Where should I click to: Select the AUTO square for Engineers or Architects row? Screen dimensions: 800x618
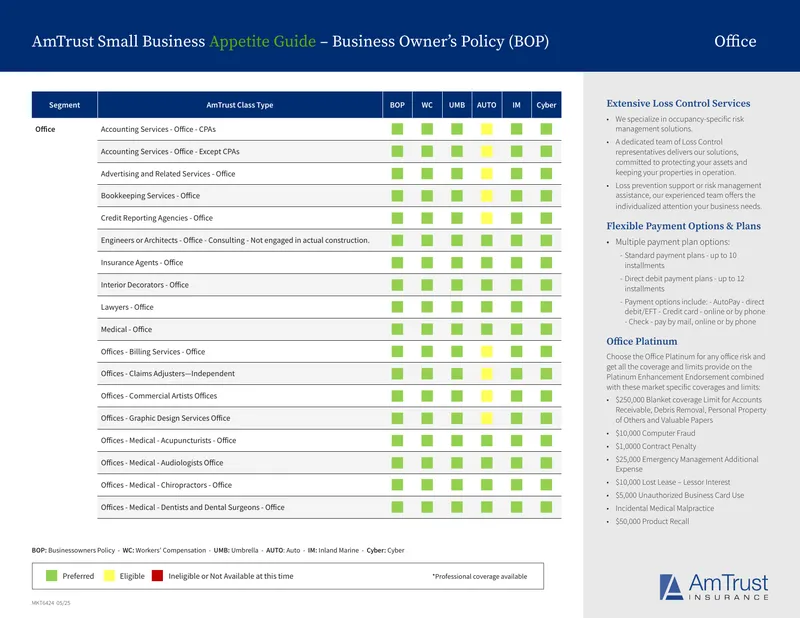coord(487,240)
